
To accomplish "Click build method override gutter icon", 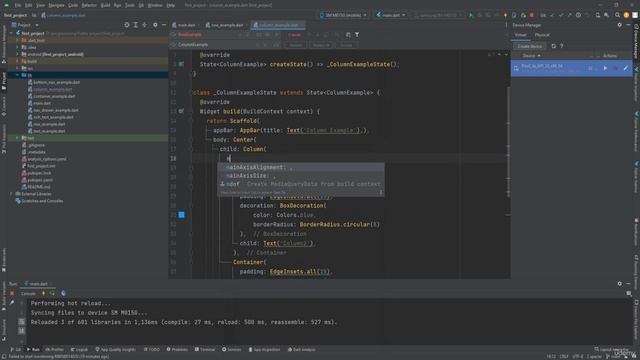I will (x=181, y=111).
